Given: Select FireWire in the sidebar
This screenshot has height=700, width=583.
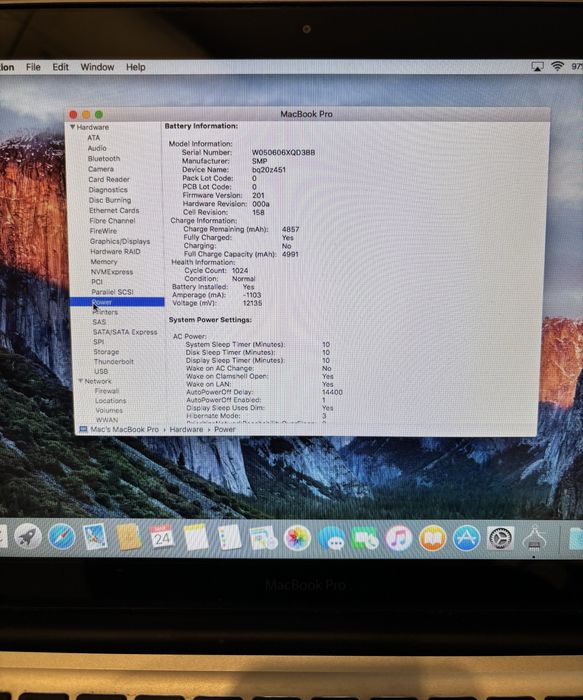Looking at the screenshot, I should [103, 231].
